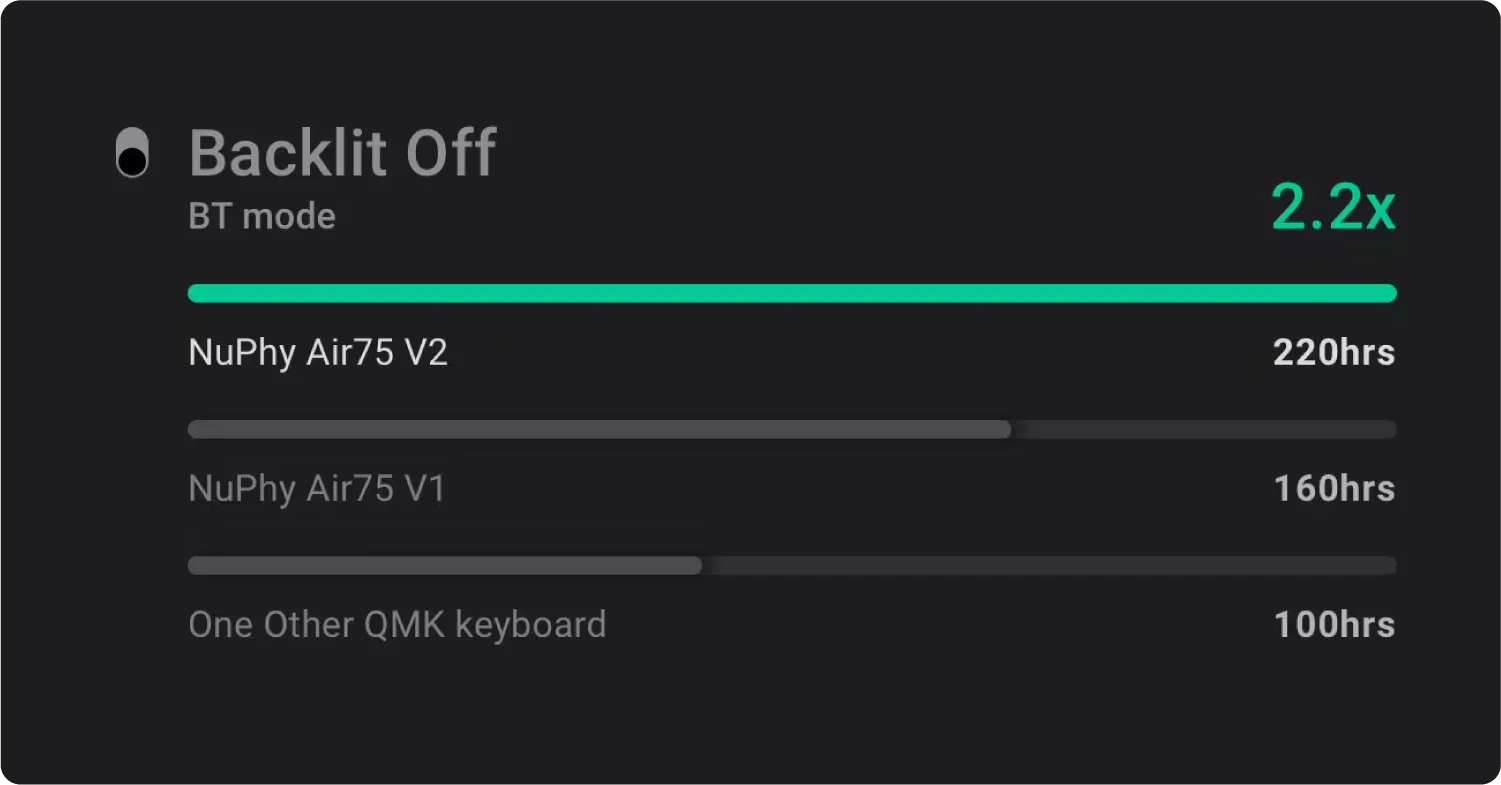Select the One Other QMK keyboard label
This screenshot has height=785, width=1501.
[397, 624]
